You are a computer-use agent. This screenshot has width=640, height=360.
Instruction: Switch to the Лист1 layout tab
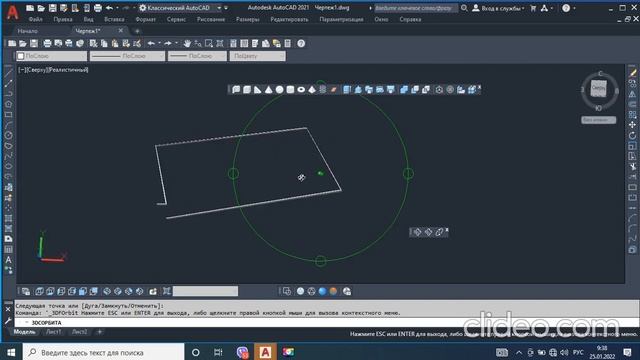tap(53, 332)
